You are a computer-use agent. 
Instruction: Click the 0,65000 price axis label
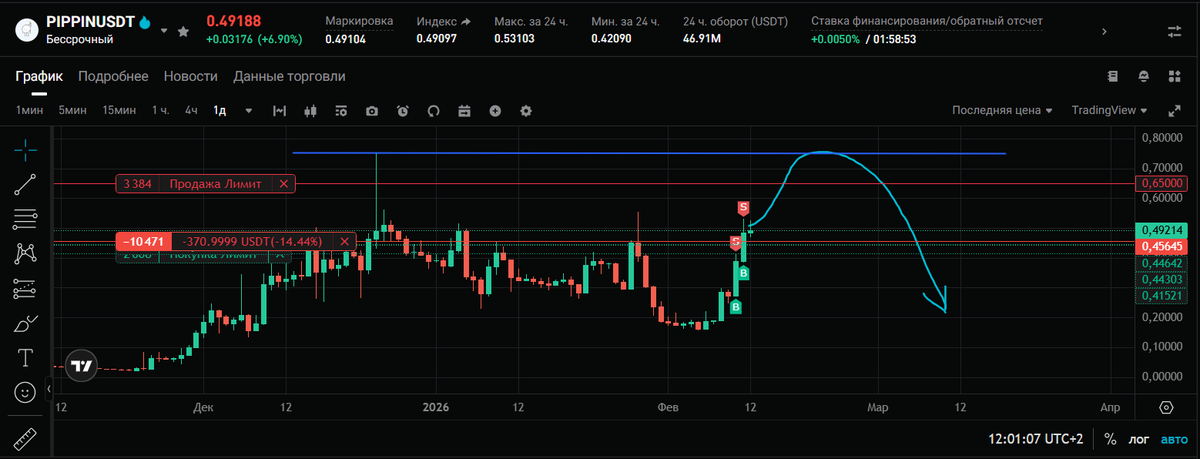[1163, 184]
